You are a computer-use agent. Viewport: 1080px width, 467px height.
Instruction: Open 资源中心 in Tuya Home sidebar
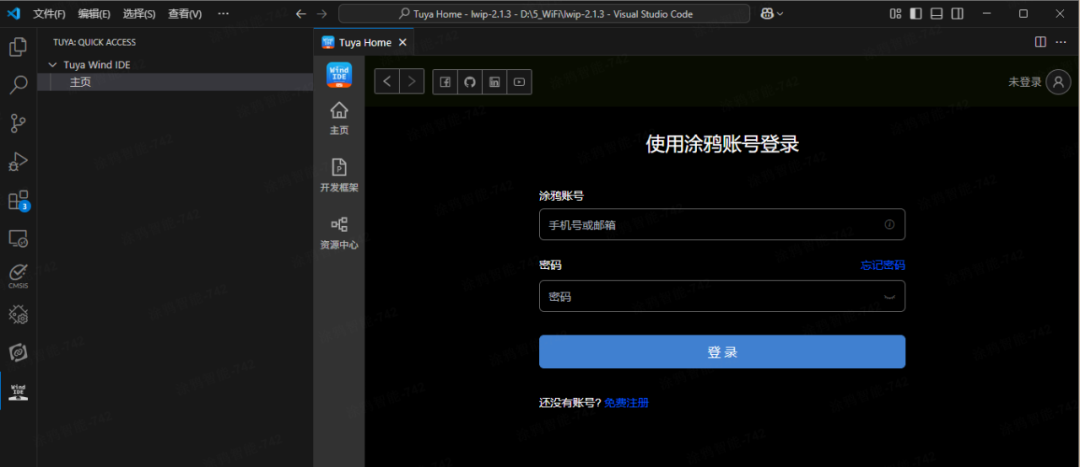[339, 234]
